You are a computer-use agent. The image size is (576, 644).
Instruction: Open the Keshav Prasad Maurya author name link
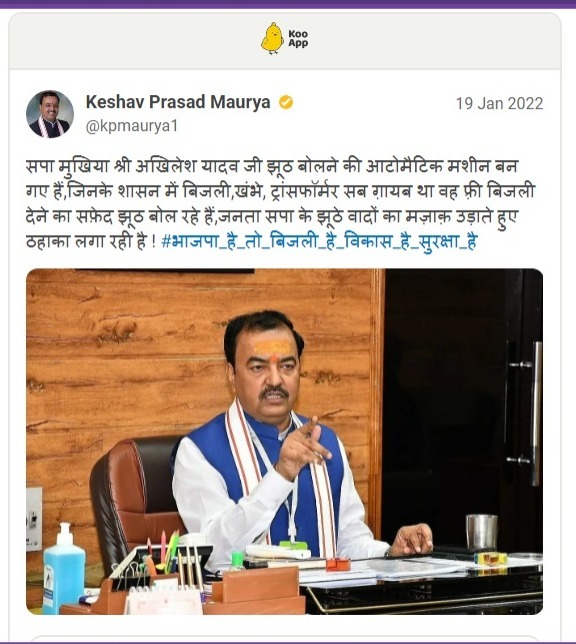[178, 102]
